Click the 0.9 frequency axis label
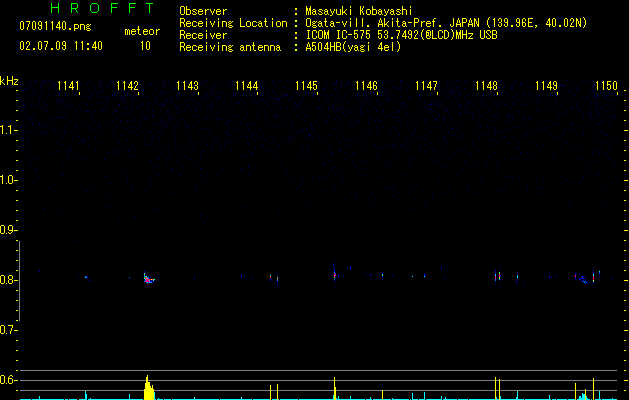 (x=8, y=230)
